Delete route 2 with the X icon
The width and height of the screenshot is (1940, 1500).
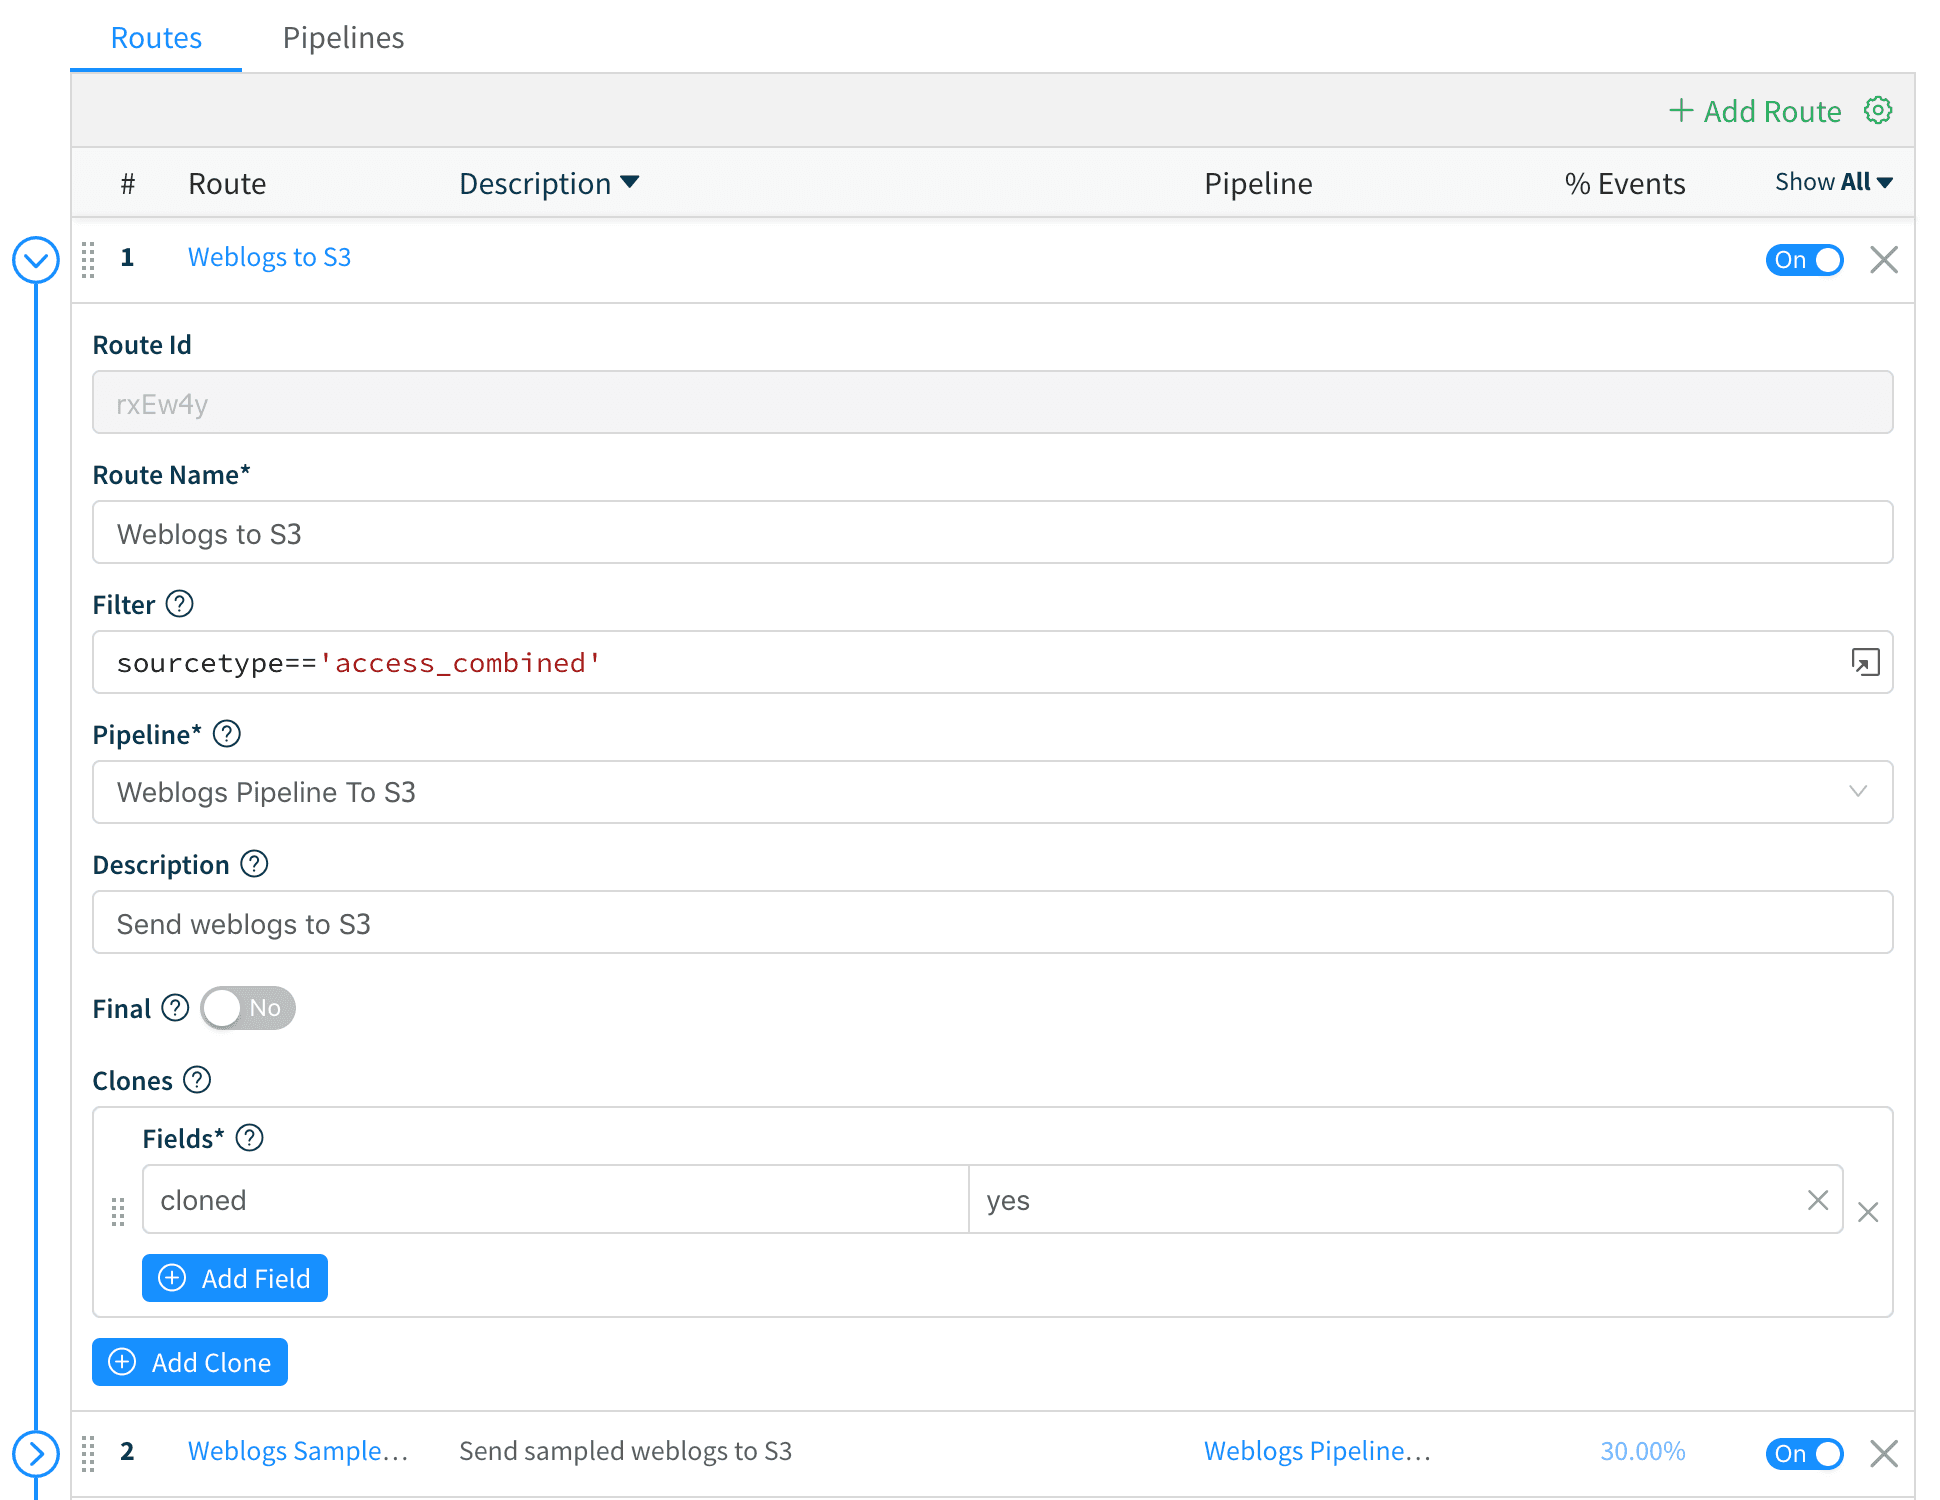[1884, 1453]
